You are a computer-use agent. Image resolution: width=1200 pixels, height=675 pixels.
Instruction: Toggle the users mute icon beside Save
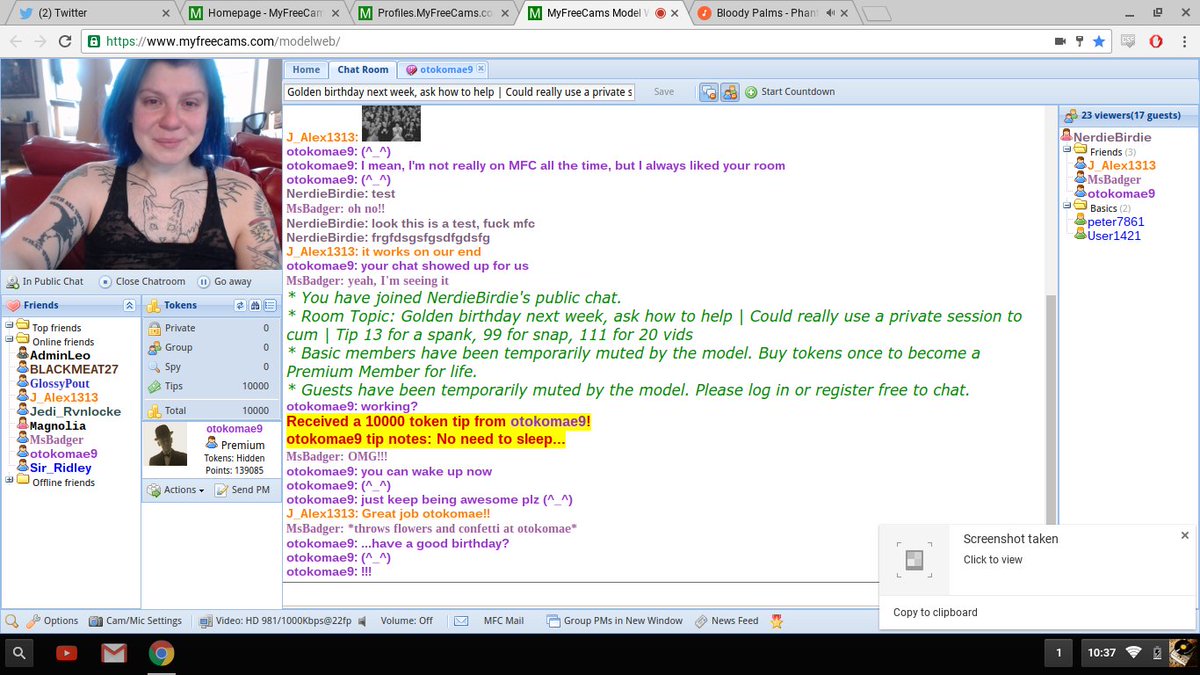pos(730,91)
